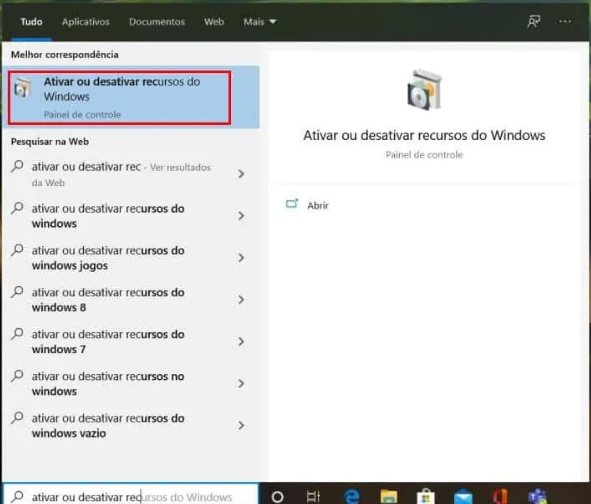The width and height of the screenshot is (591, 504).
Task: Open the feedback icon in search header
Action: pyautogui.click(x=533, y=21)
